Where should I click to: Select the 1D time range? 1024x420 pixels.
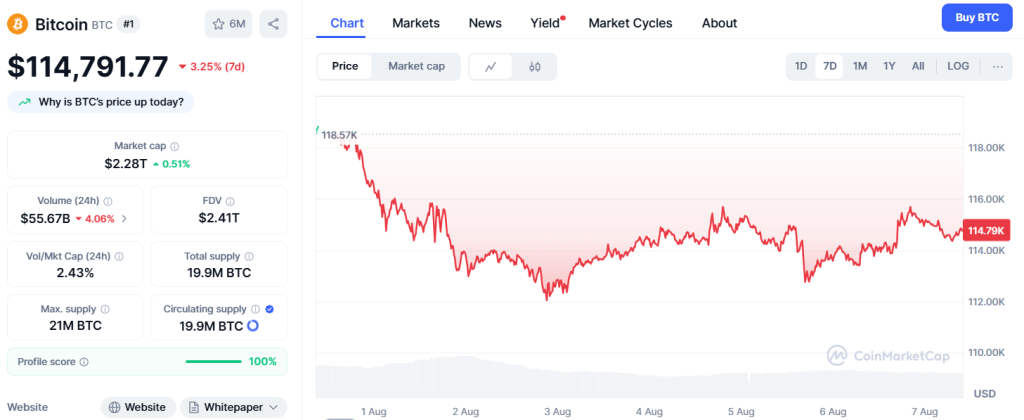(x=801, y=67)
